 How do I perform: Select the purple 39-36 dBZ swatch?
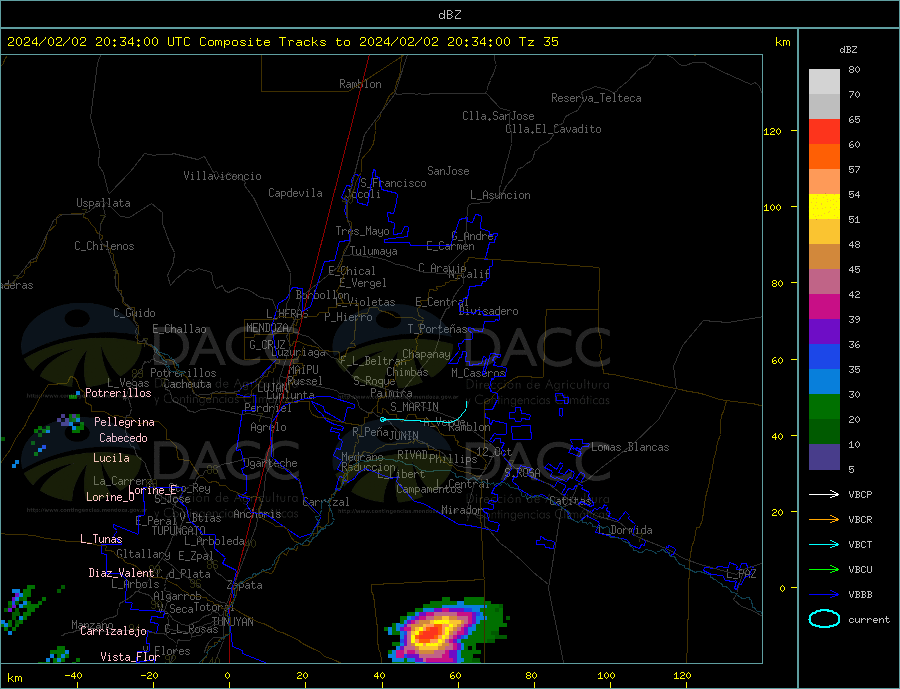[x=824, y=332]
